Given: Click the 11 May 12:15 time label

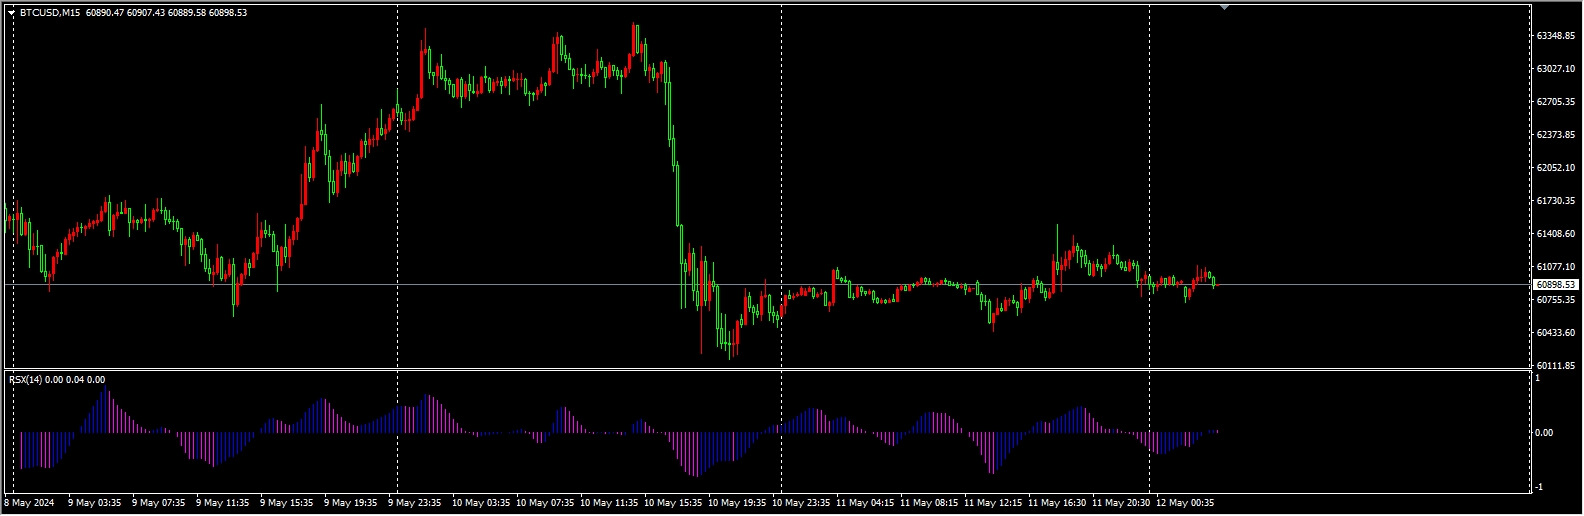Looking at the screenshot, I should point(992,503).
